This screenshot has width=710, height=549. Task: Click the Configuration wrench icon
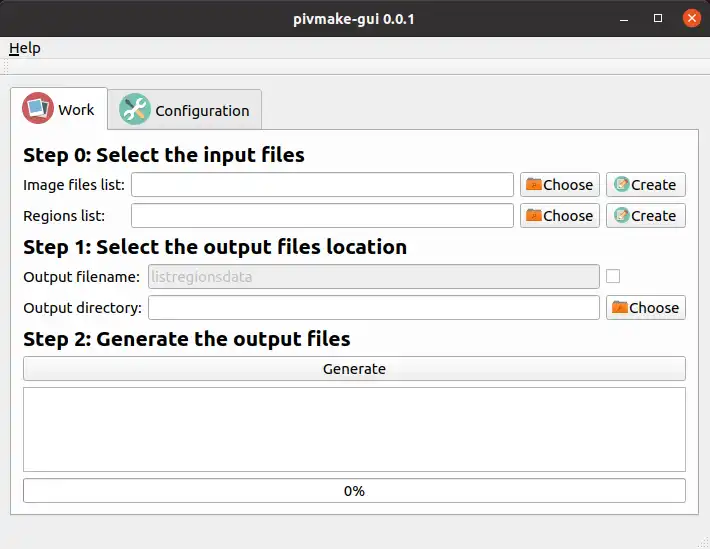(x=135, y=110)
